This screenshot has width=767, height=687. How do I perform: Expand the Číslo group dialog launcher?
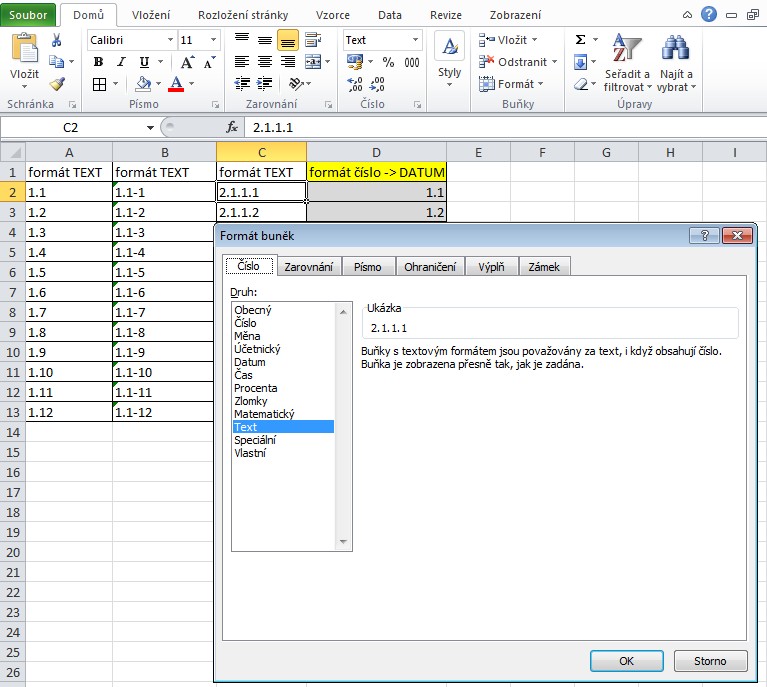(417, 104)
